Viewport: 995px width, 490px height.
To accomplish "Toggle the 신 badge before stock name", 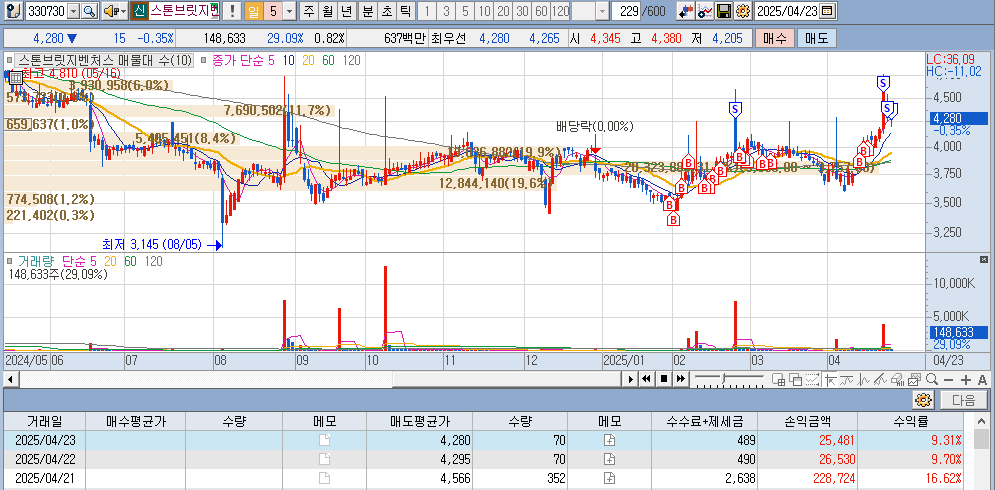I will tap(140, 11).
